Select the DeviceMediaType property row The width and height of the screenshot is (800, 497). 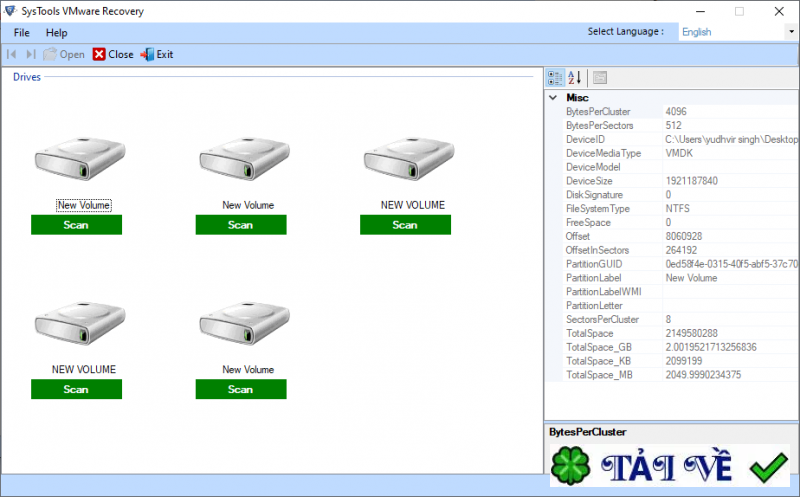pyautogui.click(x=679, y=153)
